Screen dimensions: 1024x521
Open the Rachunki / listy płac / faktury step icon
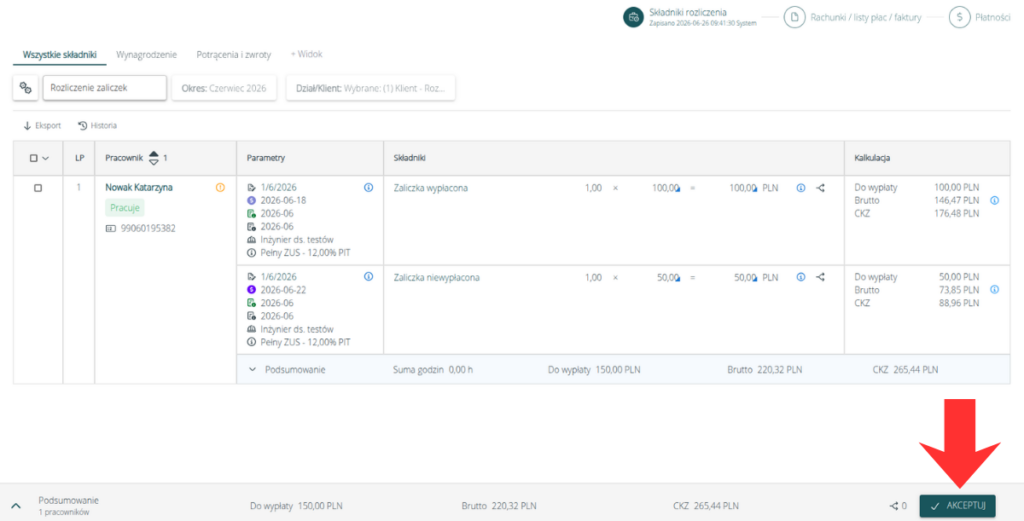tap(794, 18)
